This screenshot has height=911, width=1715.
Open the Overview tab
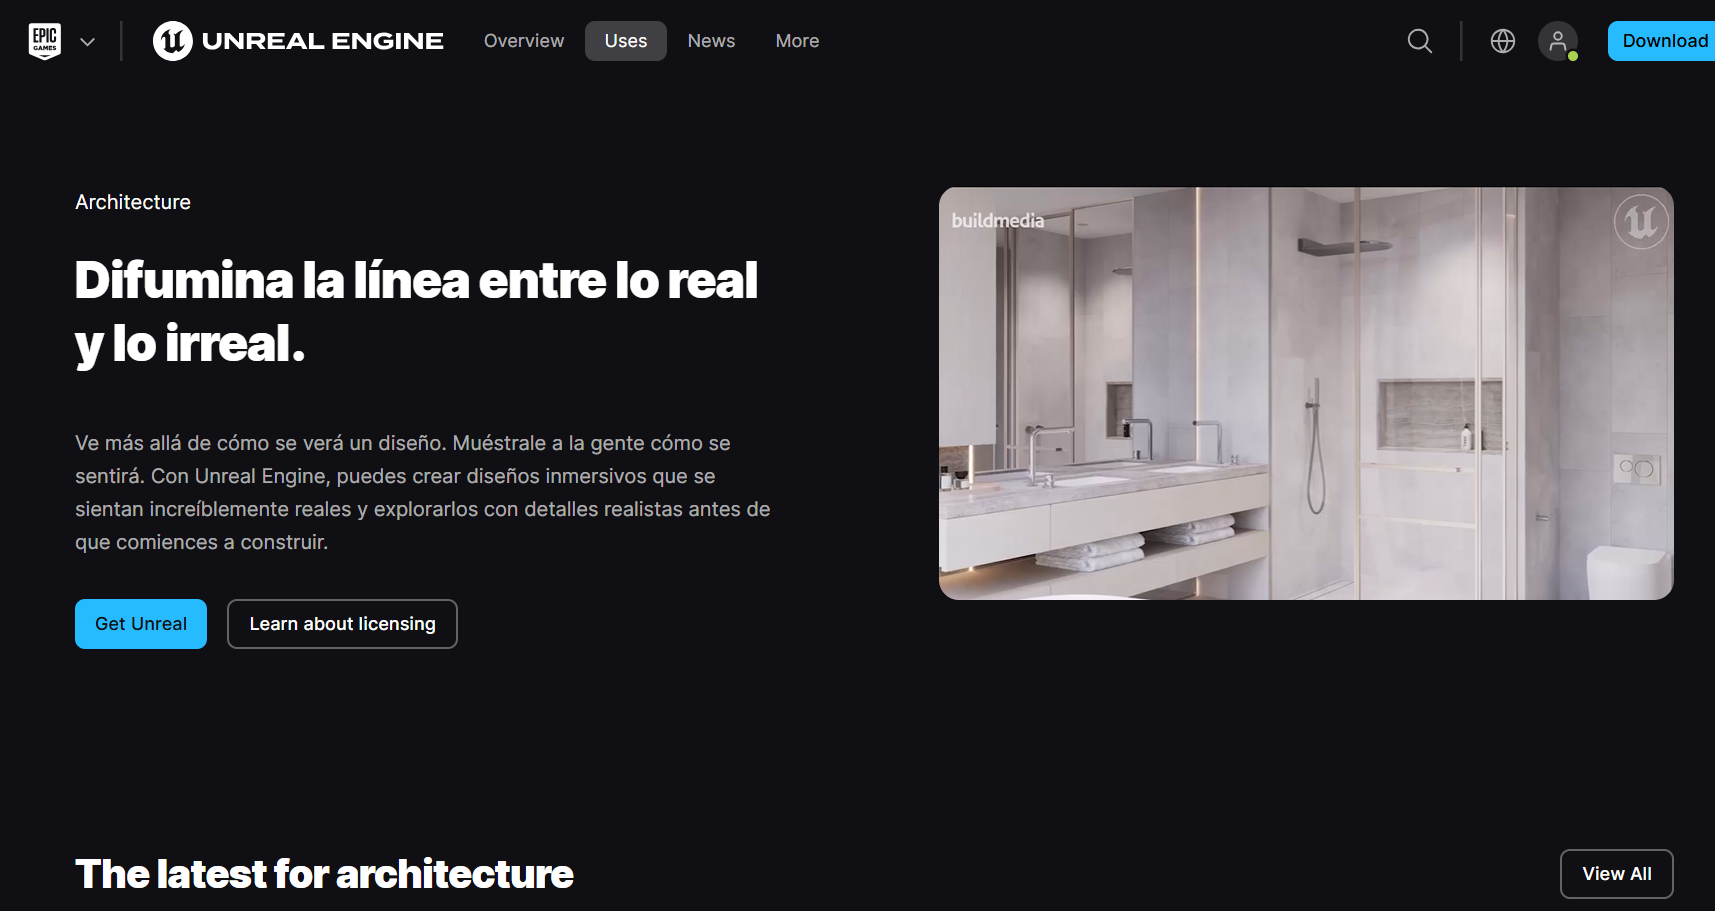pyautogui.click(x=524, y=41)
